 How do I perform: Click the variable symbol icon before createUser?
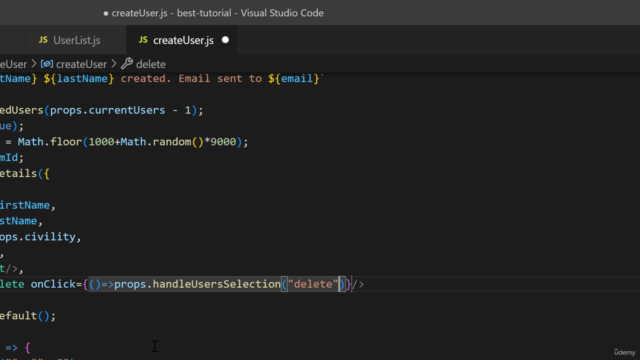click(47, 64)
